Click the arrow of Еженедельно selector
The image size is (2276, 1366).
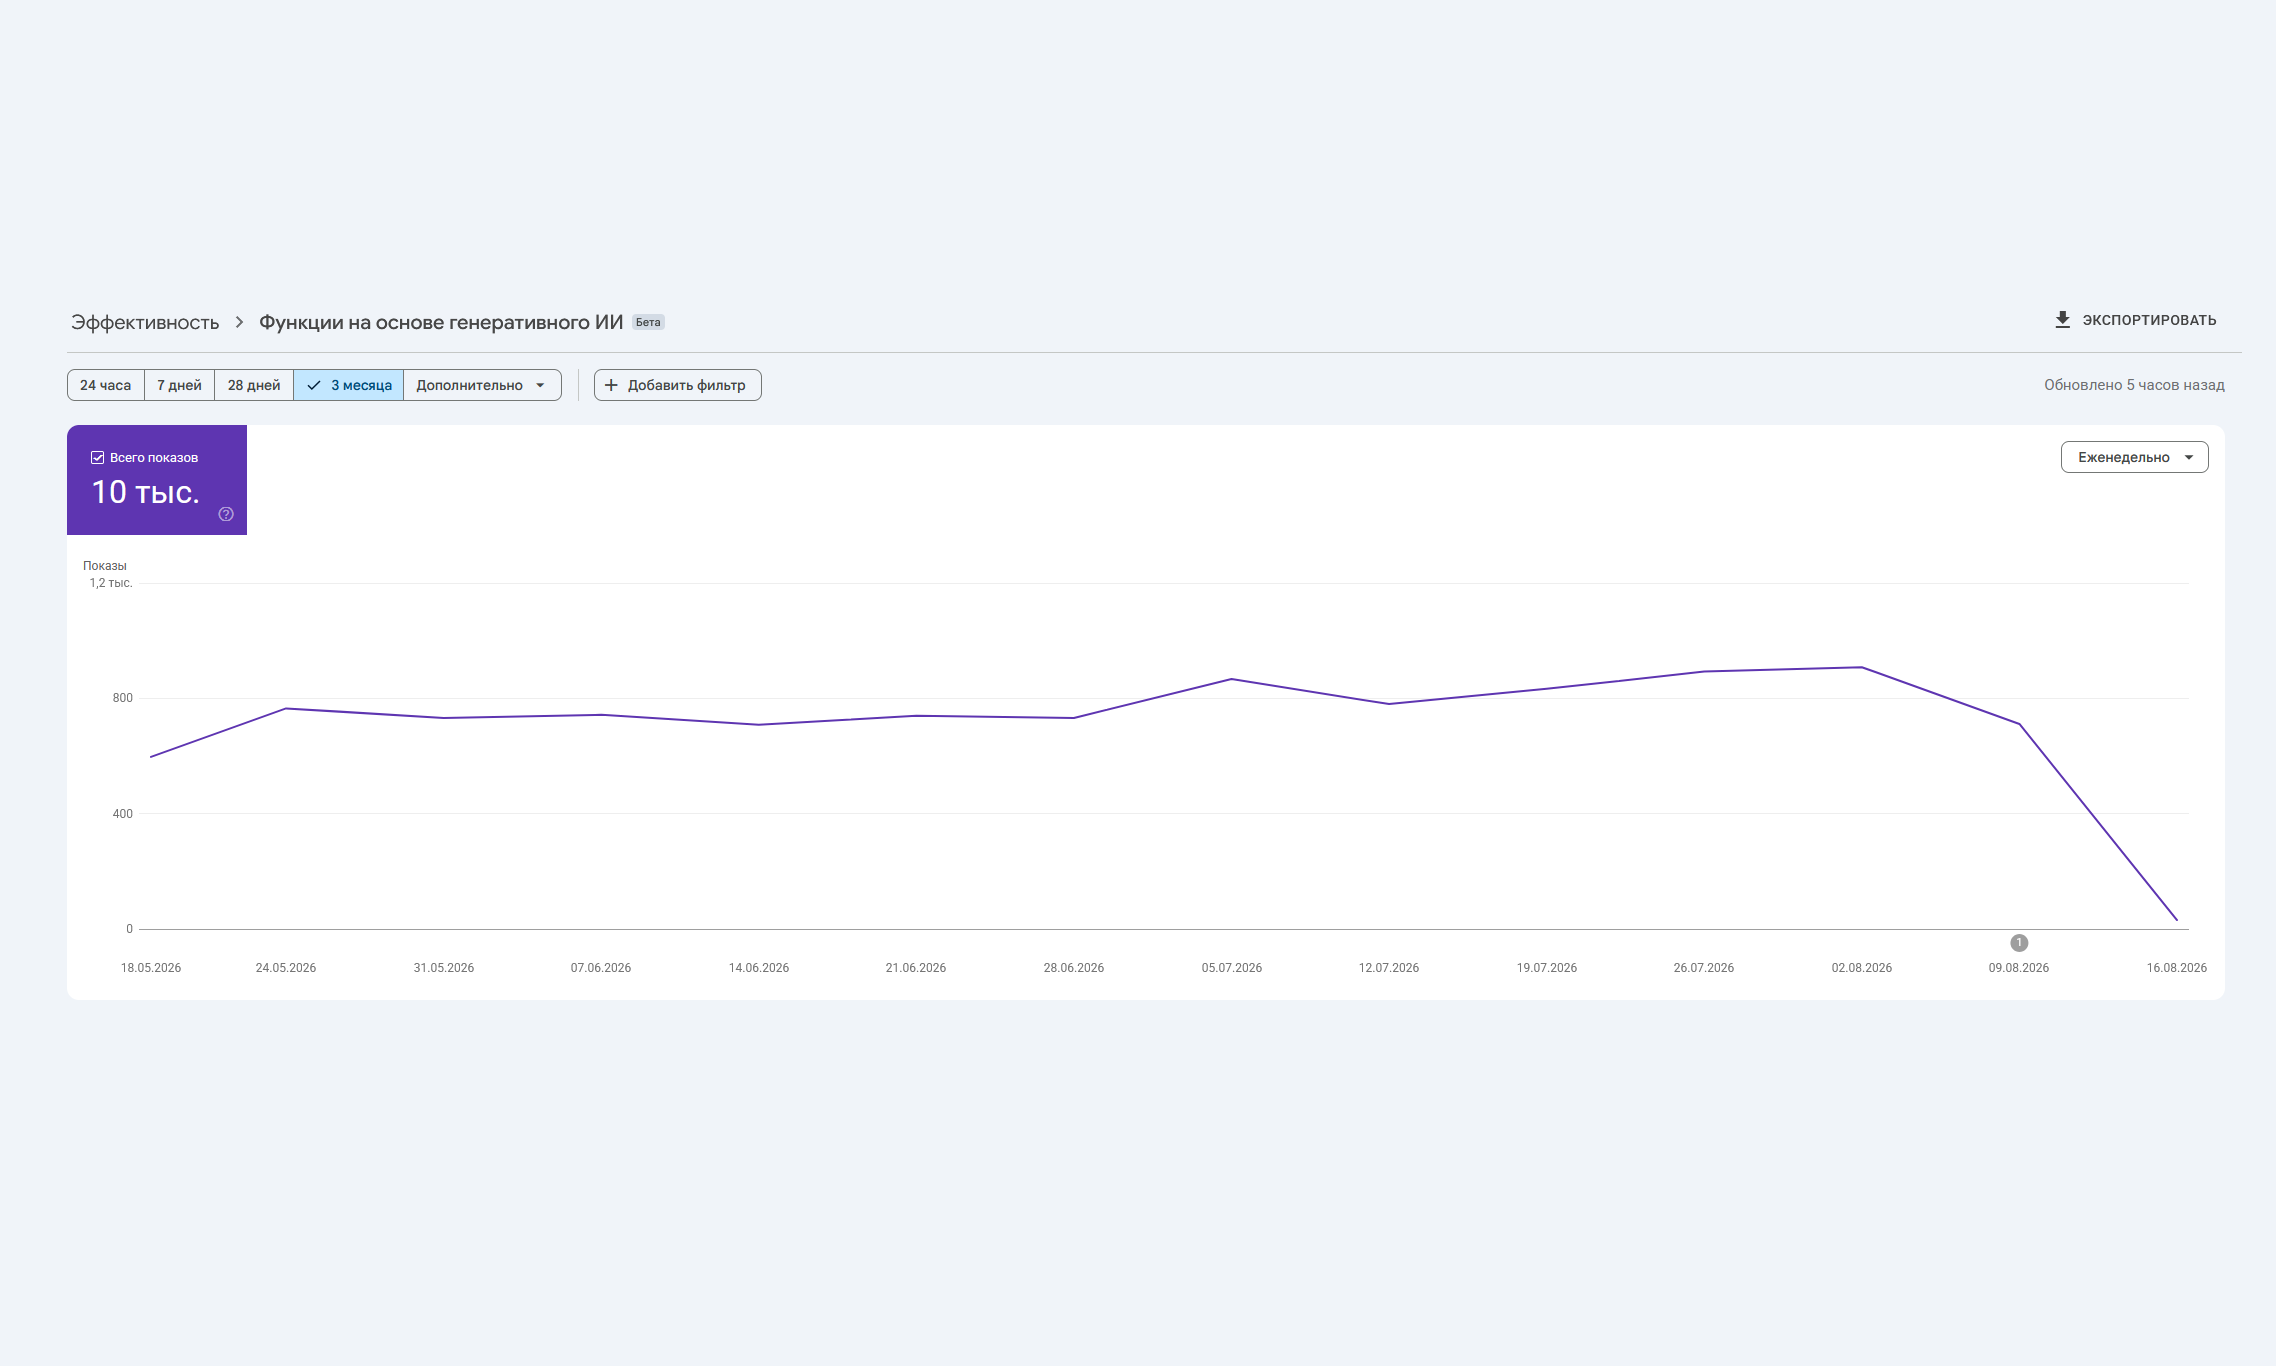pos(2189,457)
